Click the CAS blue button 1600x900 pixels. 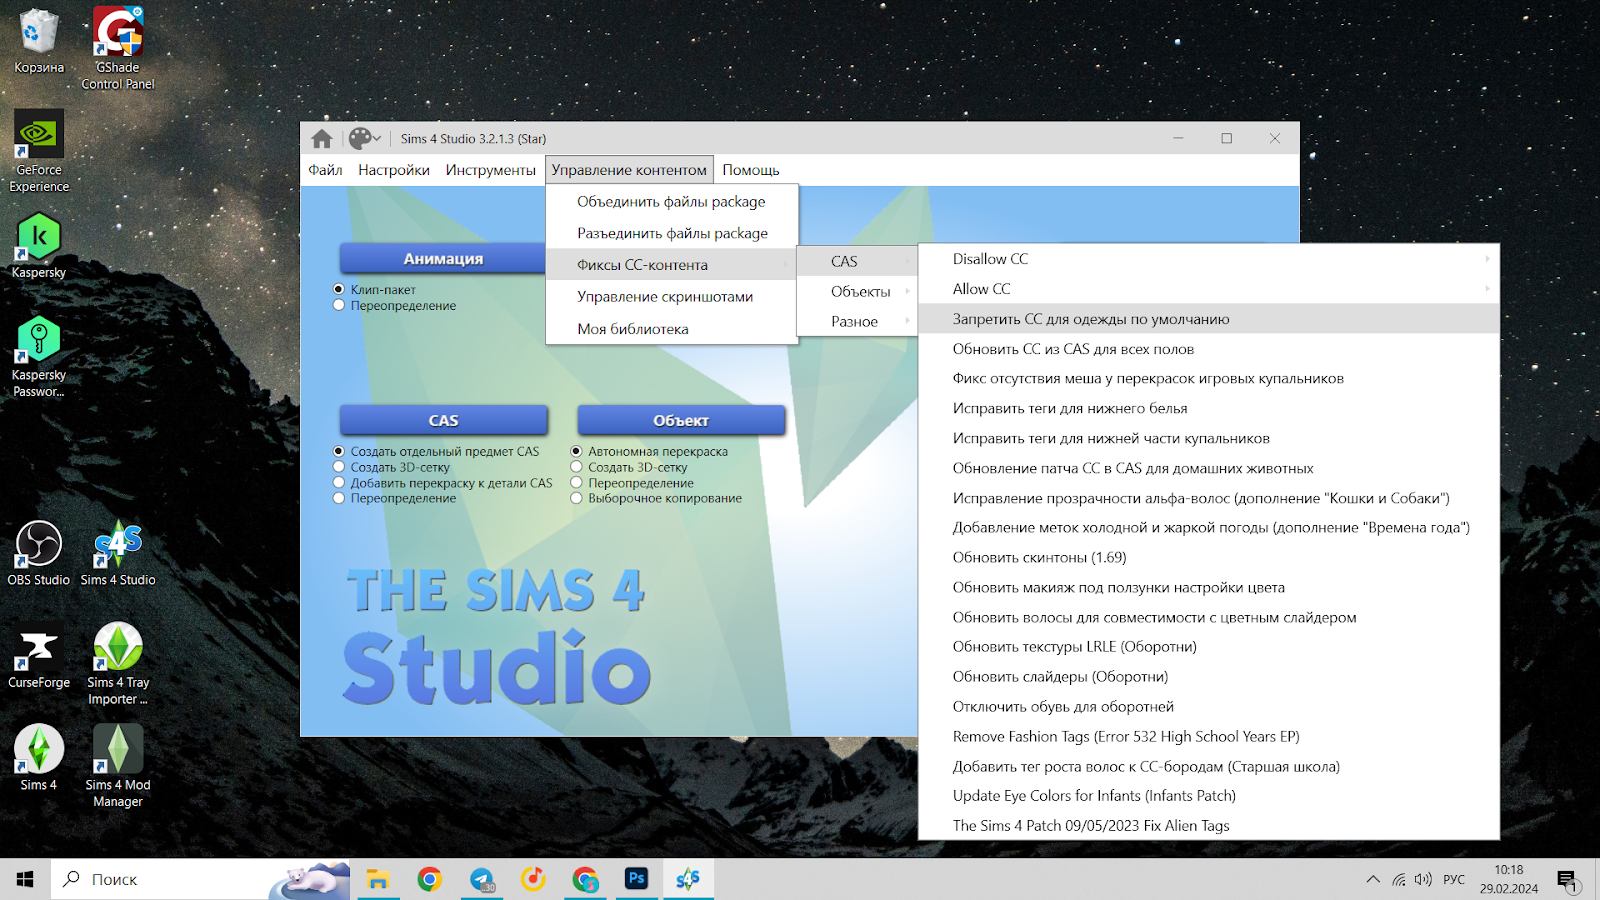443,420
